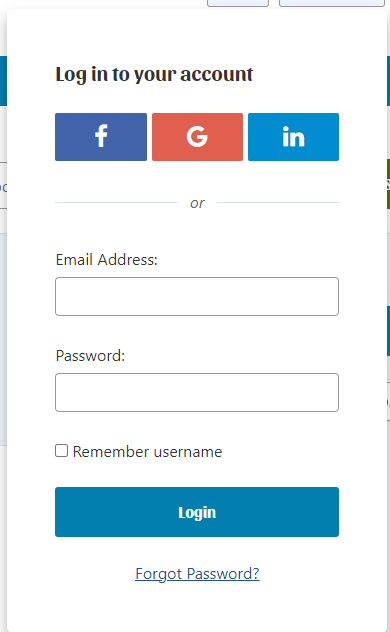
Task: Click the partially hidden top-left button behind the dialog
Action: click(238, 3)
